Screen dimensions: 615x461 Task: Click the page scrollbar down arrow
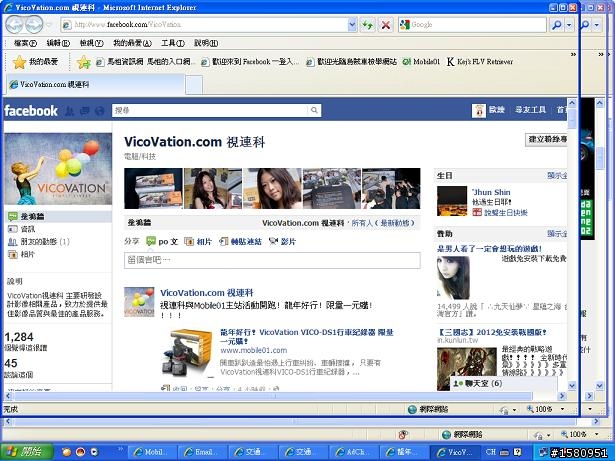point(572,386)
